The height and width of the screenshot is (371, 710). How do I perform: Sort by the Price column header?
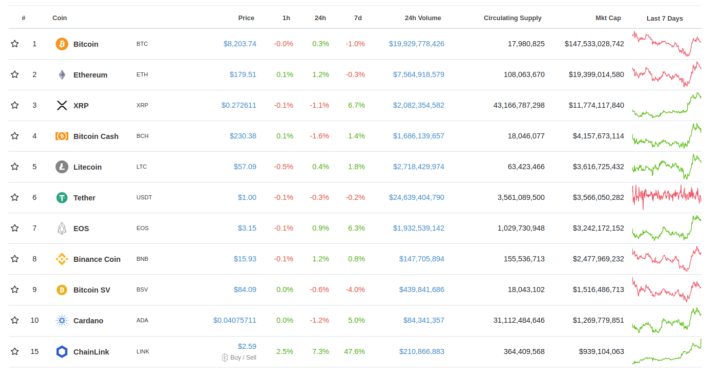(246, 18)
